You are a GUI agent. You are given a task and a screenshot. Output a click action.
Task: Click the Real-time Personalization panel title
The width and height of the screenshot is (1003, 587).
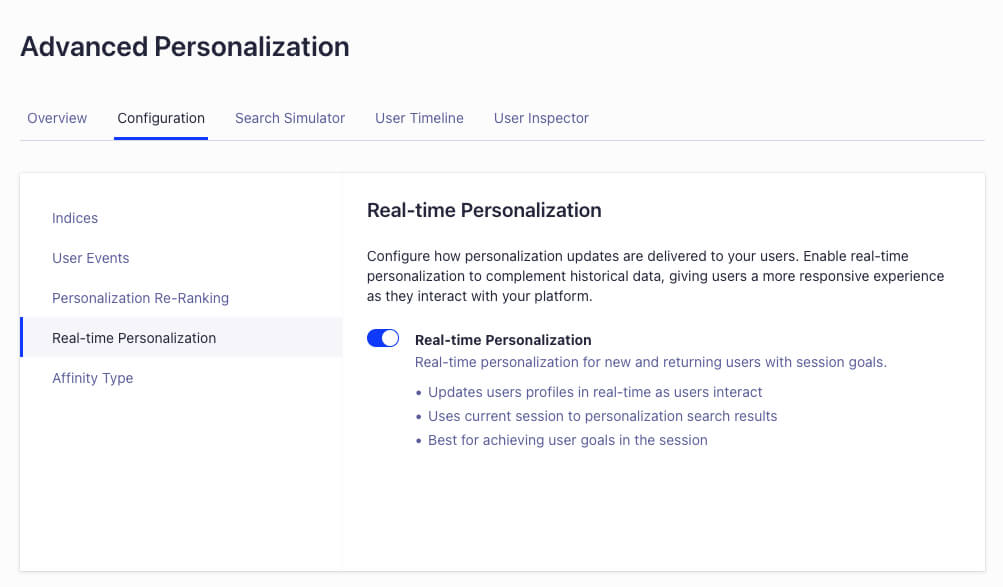[x=484, y=210]
